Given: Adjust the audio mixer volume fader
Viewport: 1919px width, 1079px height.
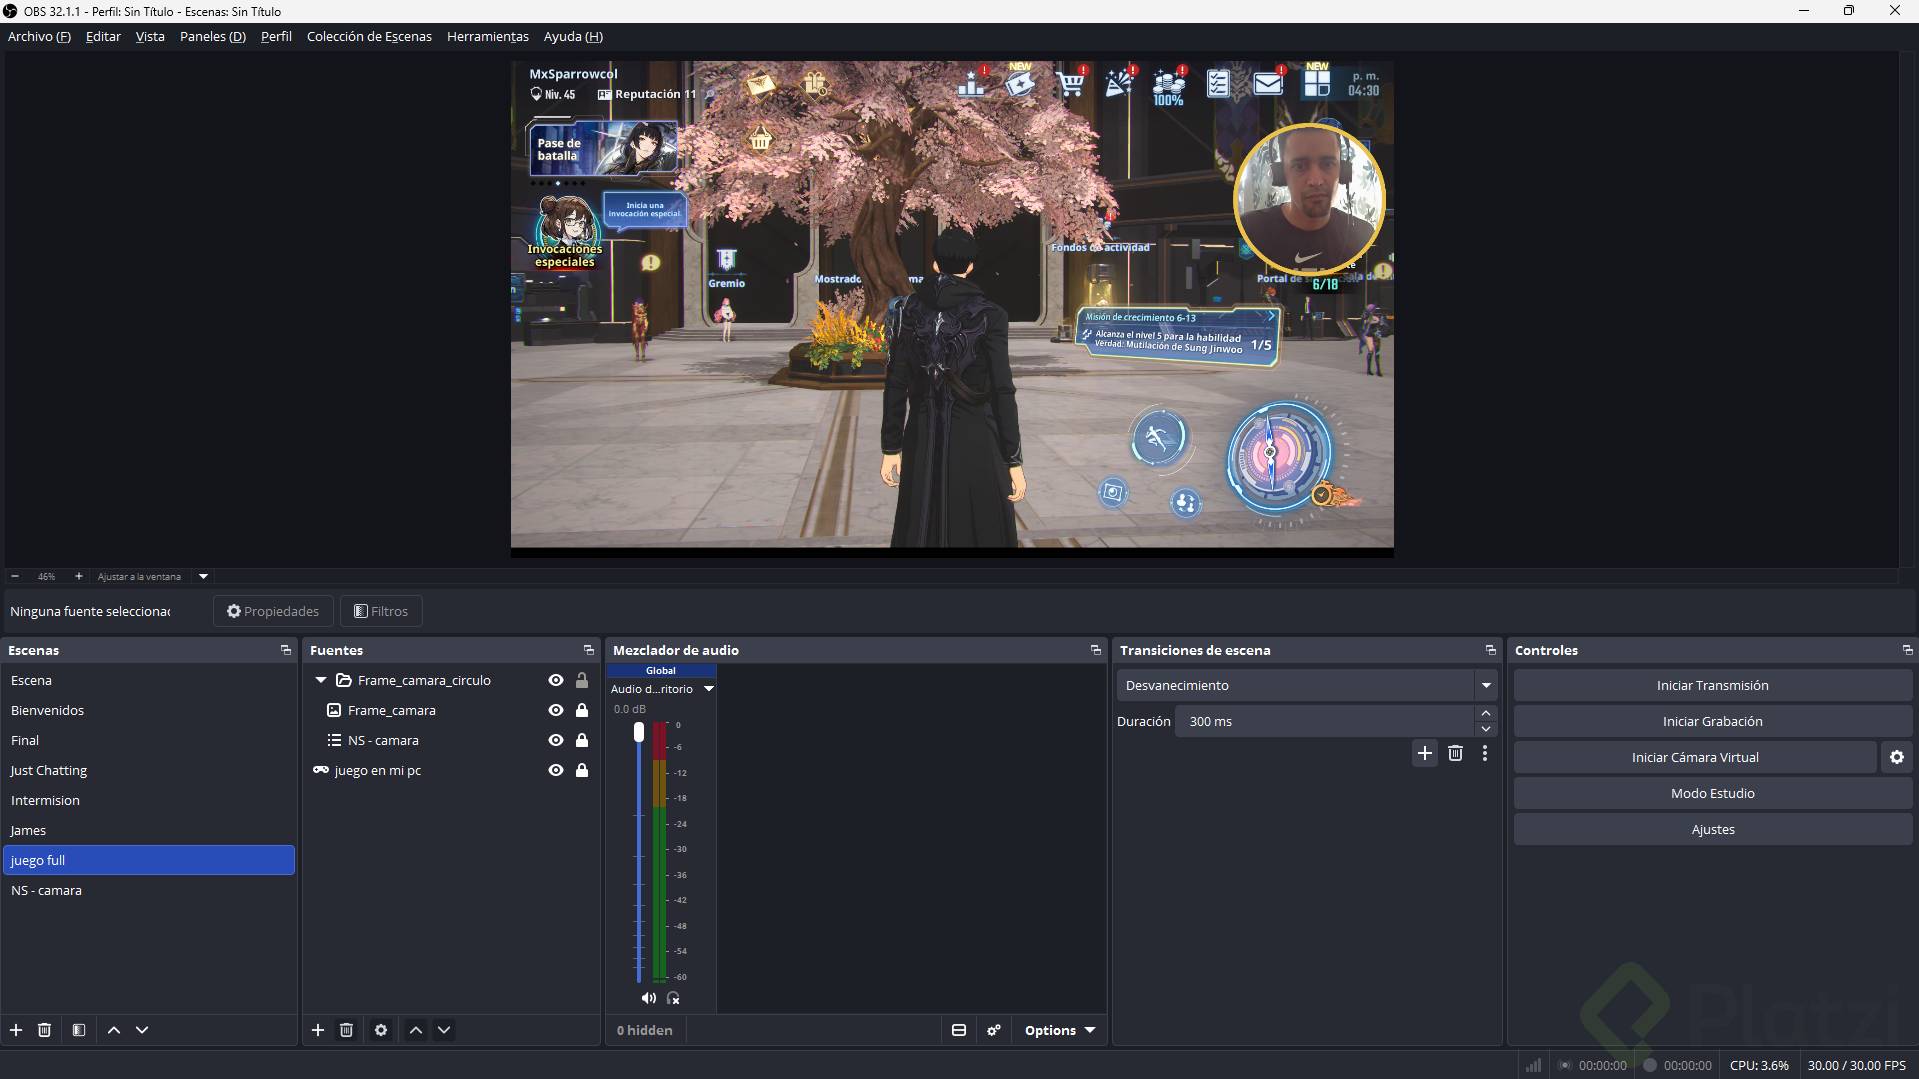Looking at the screenshot, I should [x=639, y=733].
